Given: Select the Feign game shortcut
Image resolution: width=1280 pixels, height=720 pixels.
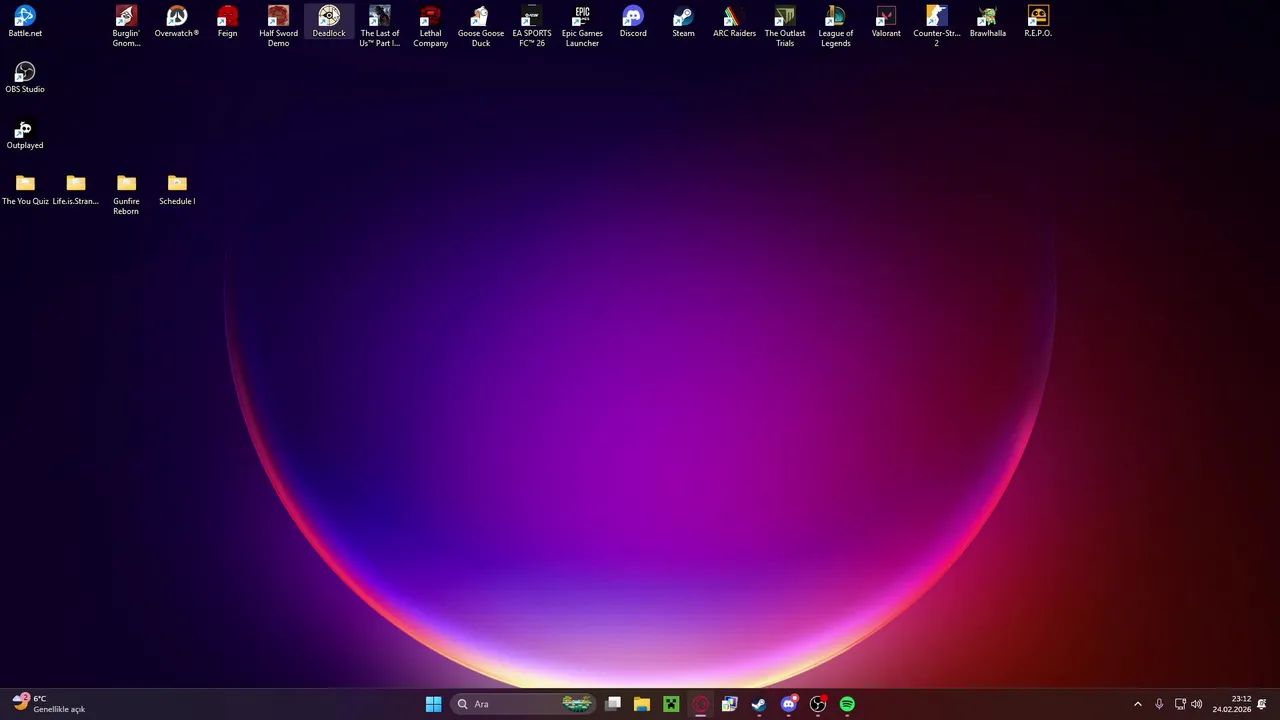Looking at the screenshot, I should click(227, 22).
